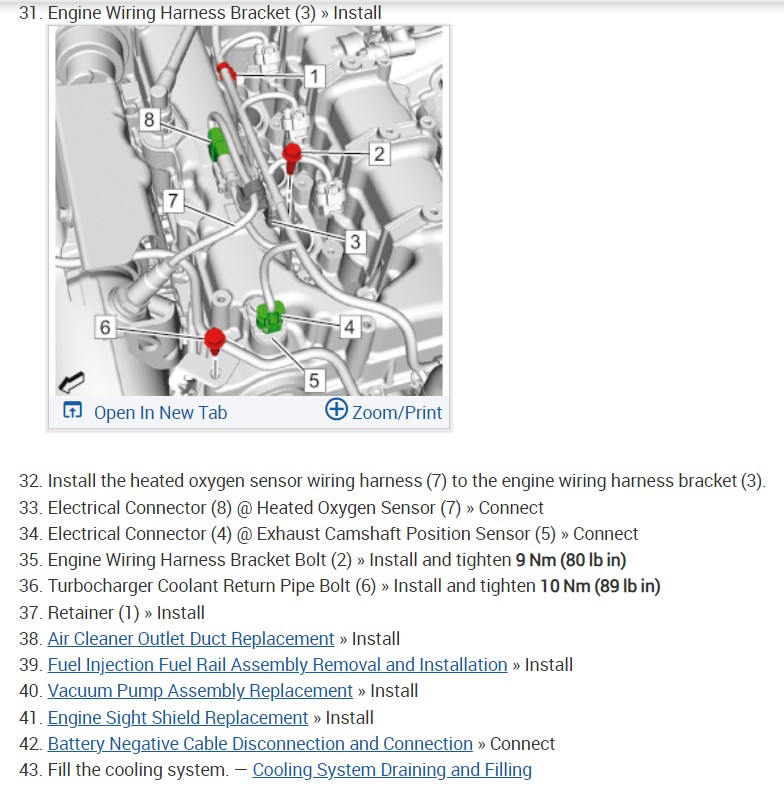Click the engine wiring harness diagram image
The width and height of the screenshot is (784, 804).
[x=249, y=211]
